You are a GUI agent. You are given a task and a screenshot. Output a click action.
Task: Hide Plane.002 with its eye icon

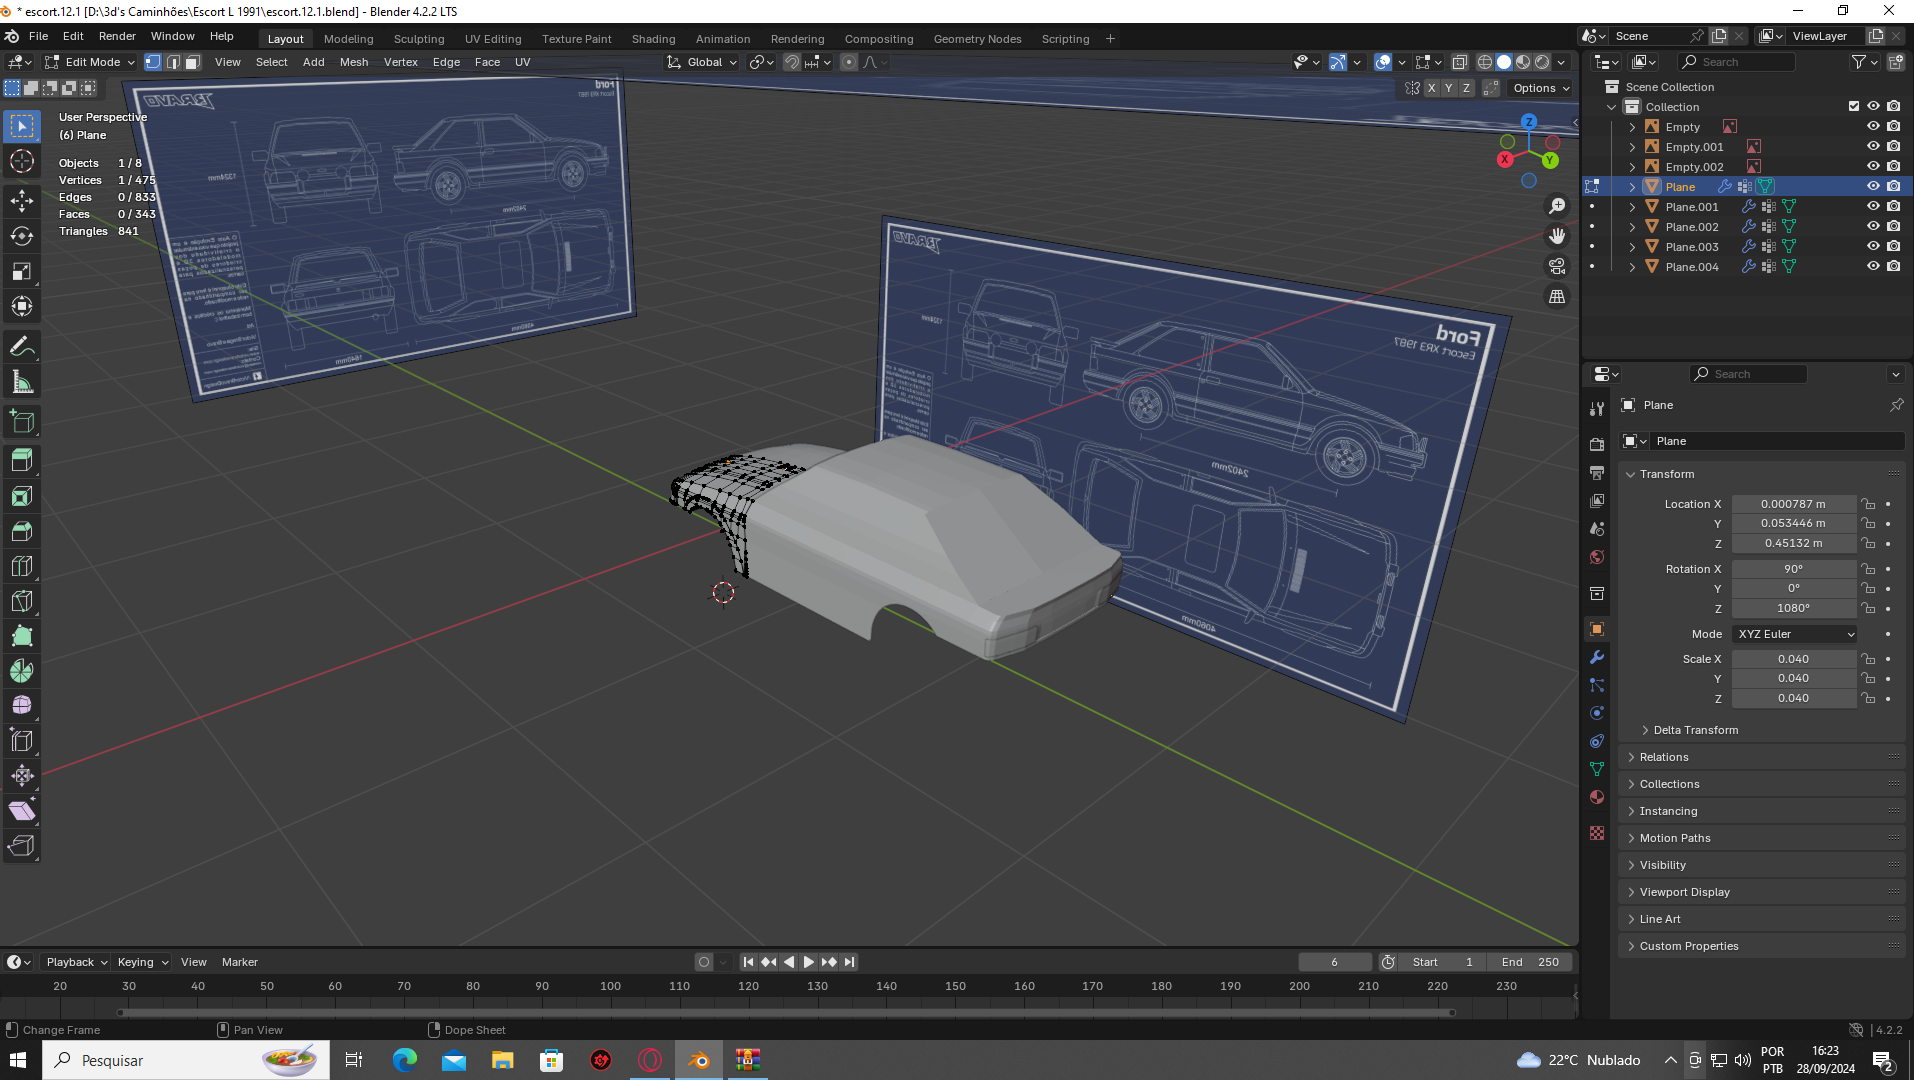(x=1873, y=227)
